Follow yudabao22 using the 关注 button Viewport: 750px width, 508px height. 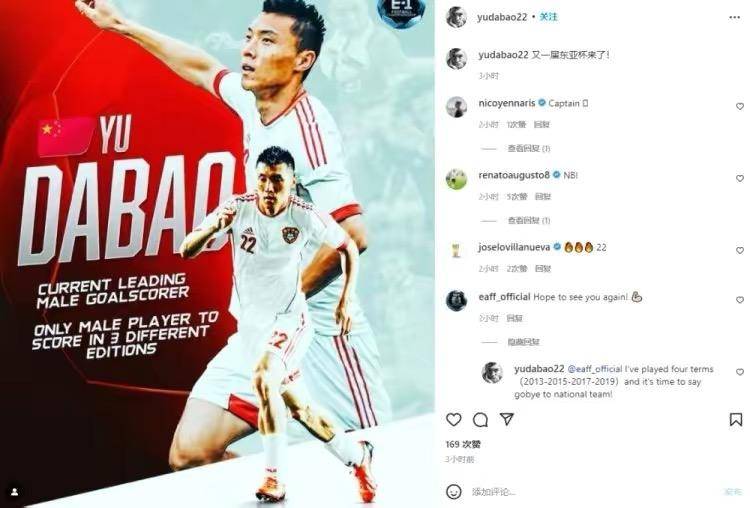tap(549, 17)
